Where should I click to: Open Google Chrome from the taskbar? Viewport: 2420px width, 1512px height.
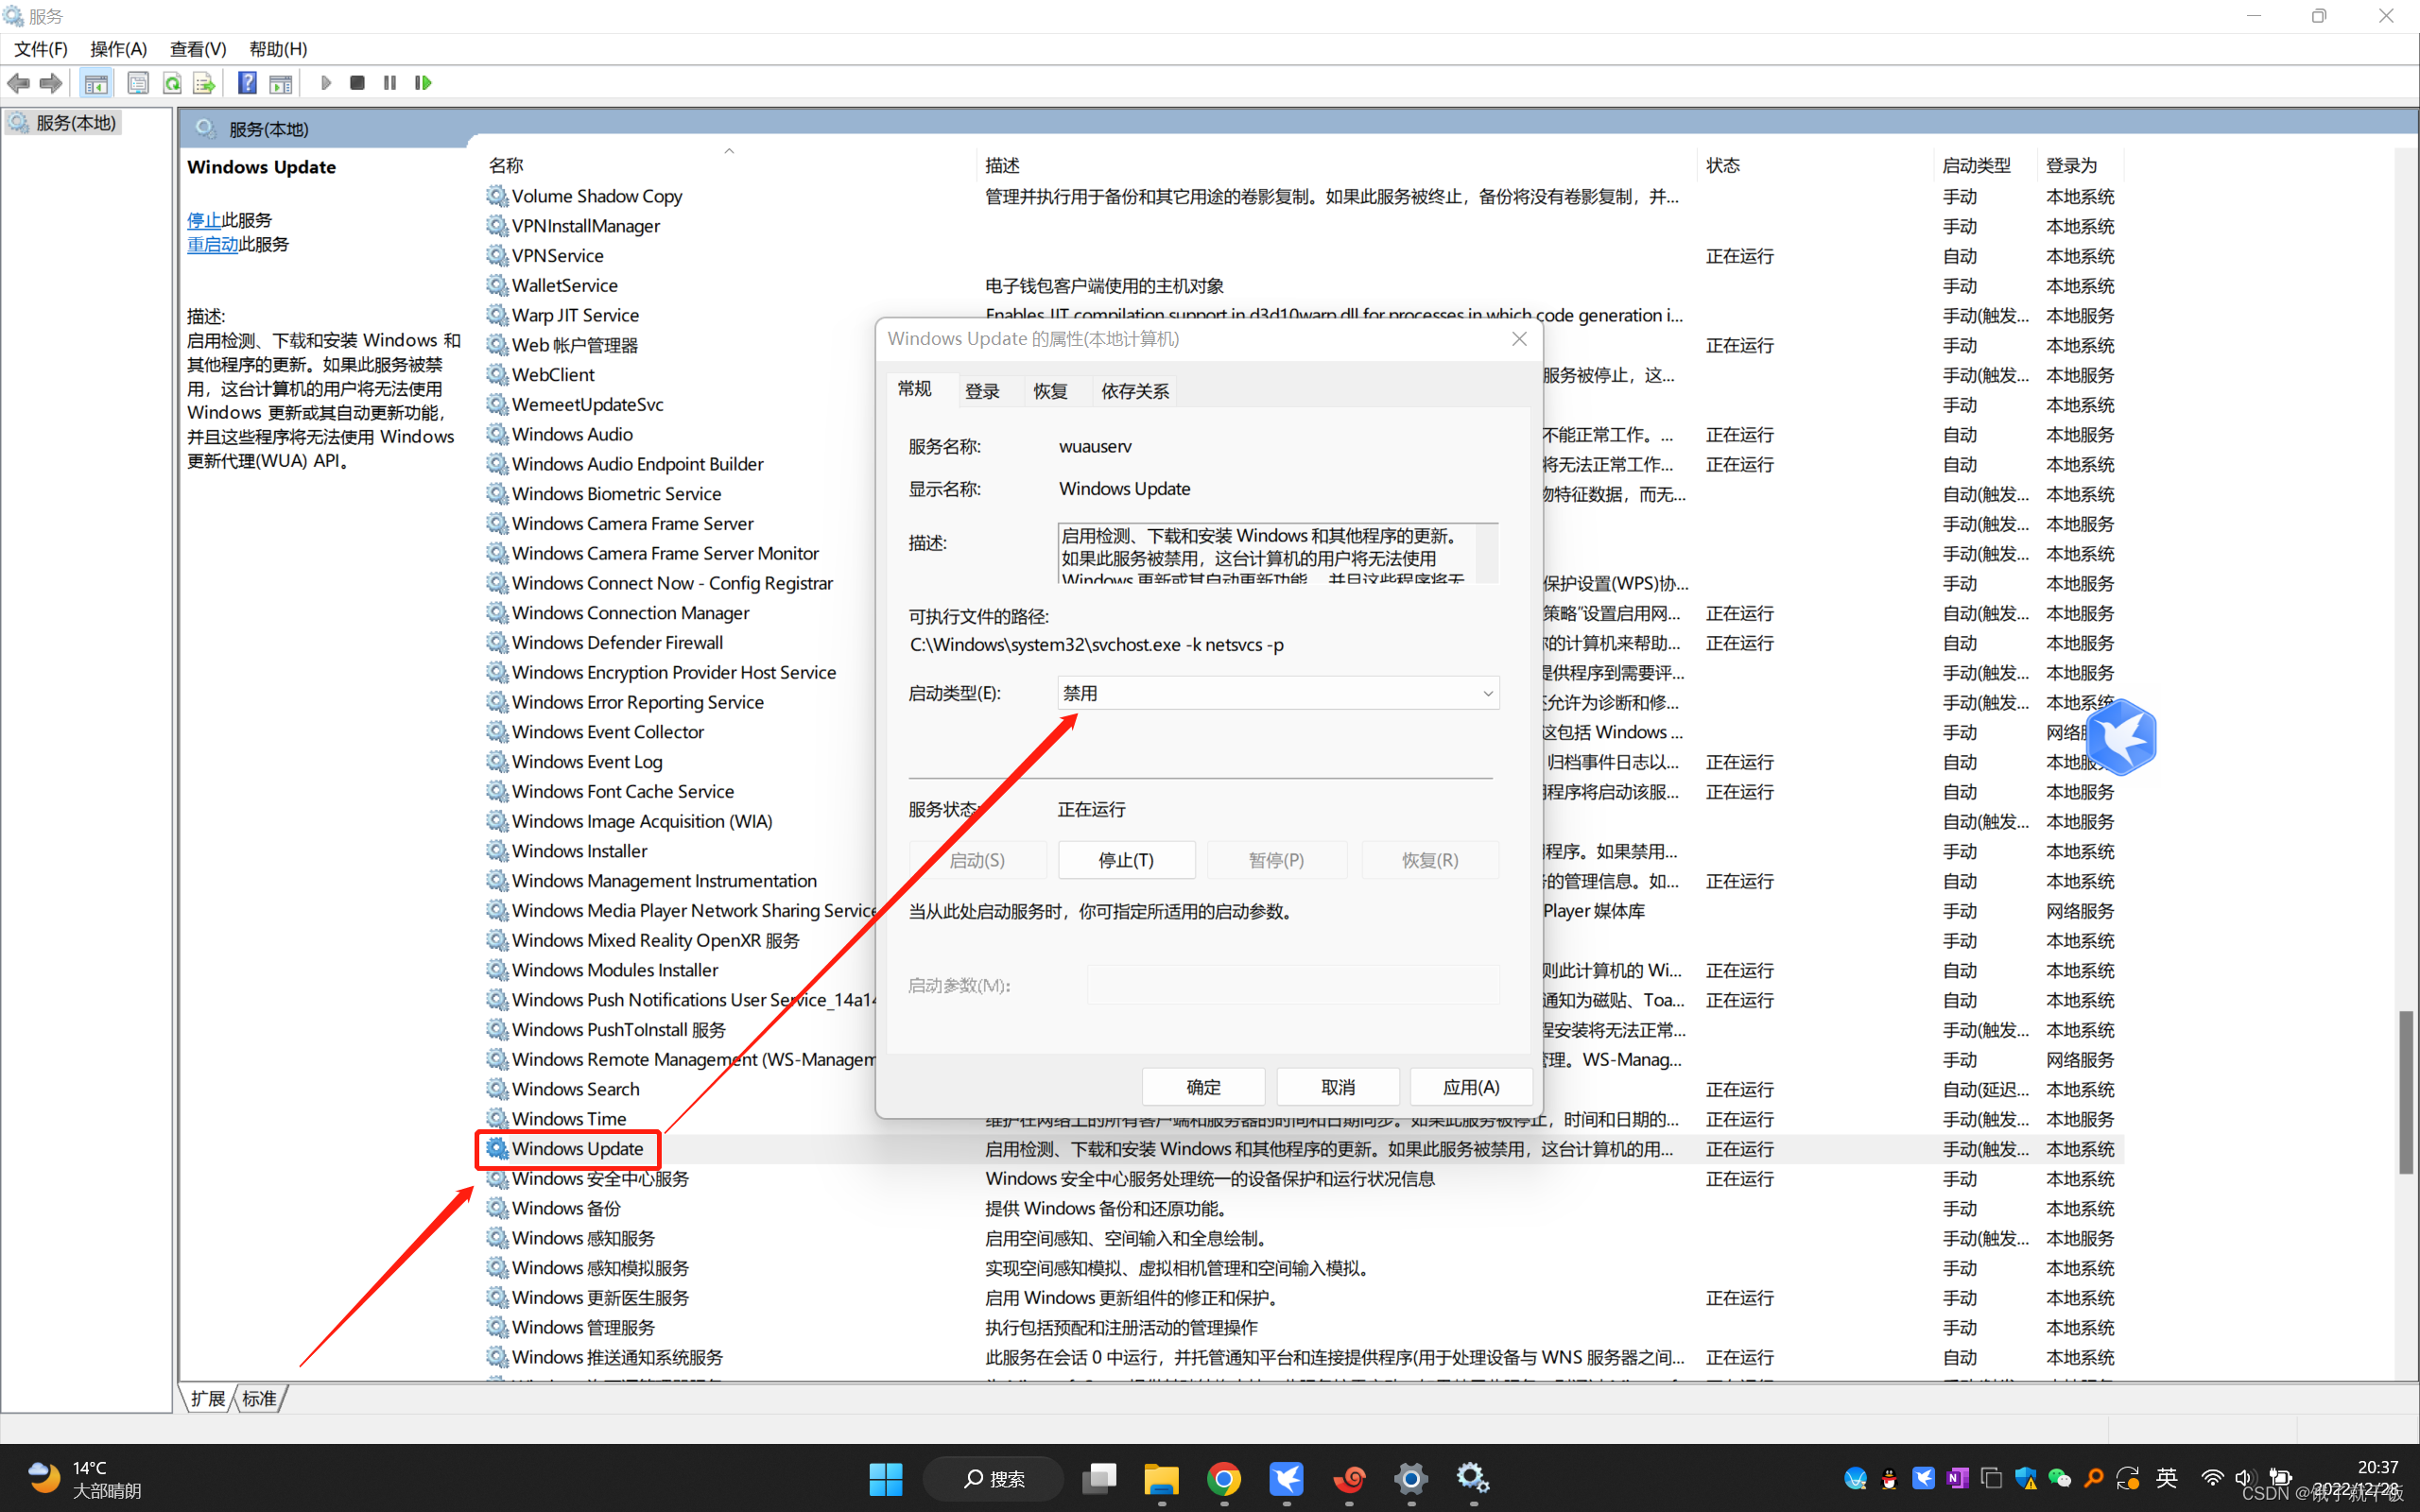pos(1224,1478)
